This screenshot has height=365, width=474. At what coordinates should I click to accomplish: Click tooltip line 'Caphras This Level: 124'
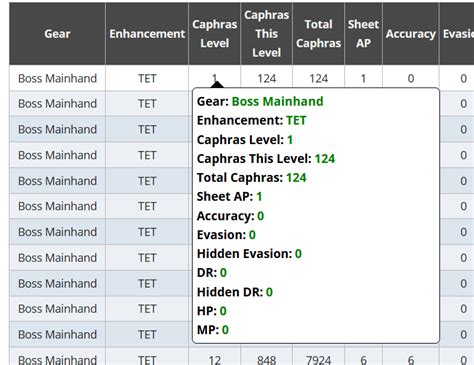266,159
